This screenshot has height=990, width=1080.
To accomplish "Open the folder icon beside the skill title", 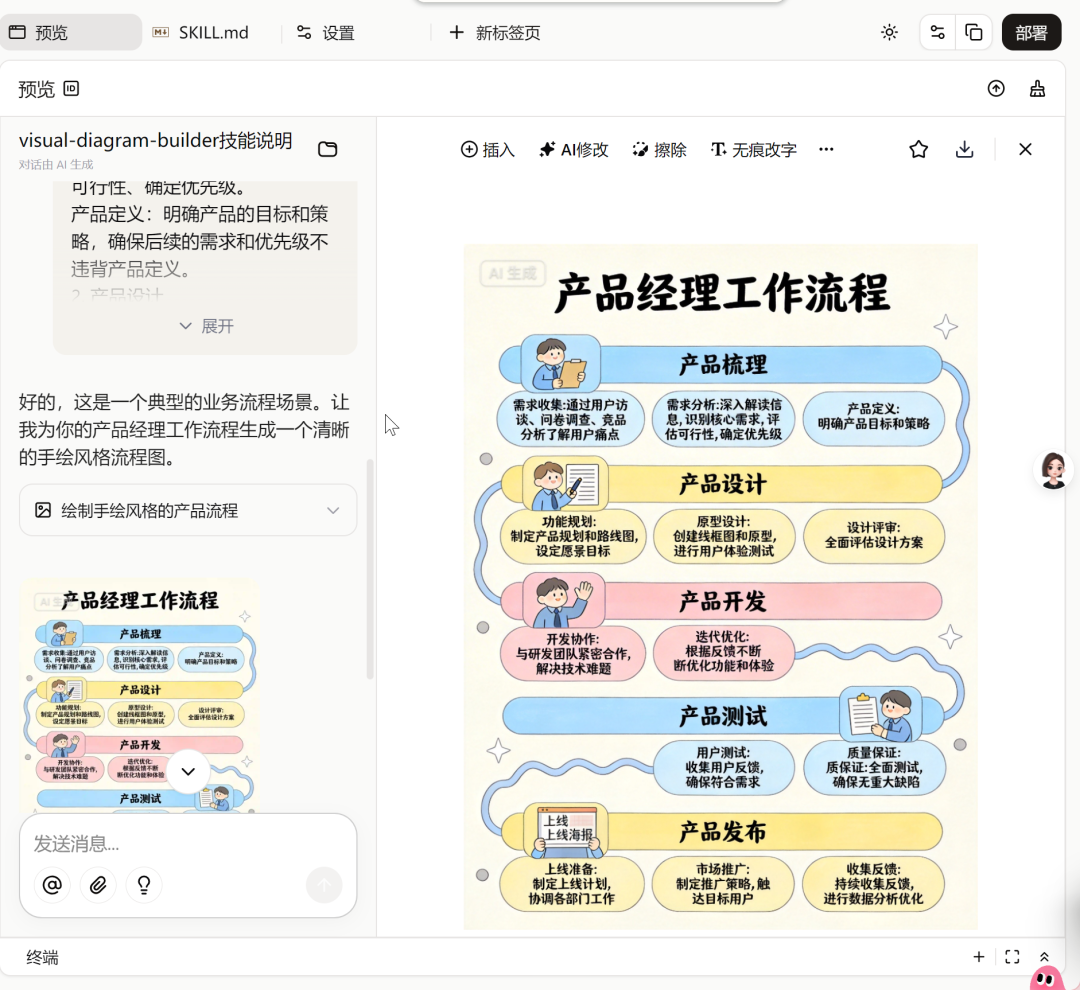I will [x=327, y=149].
